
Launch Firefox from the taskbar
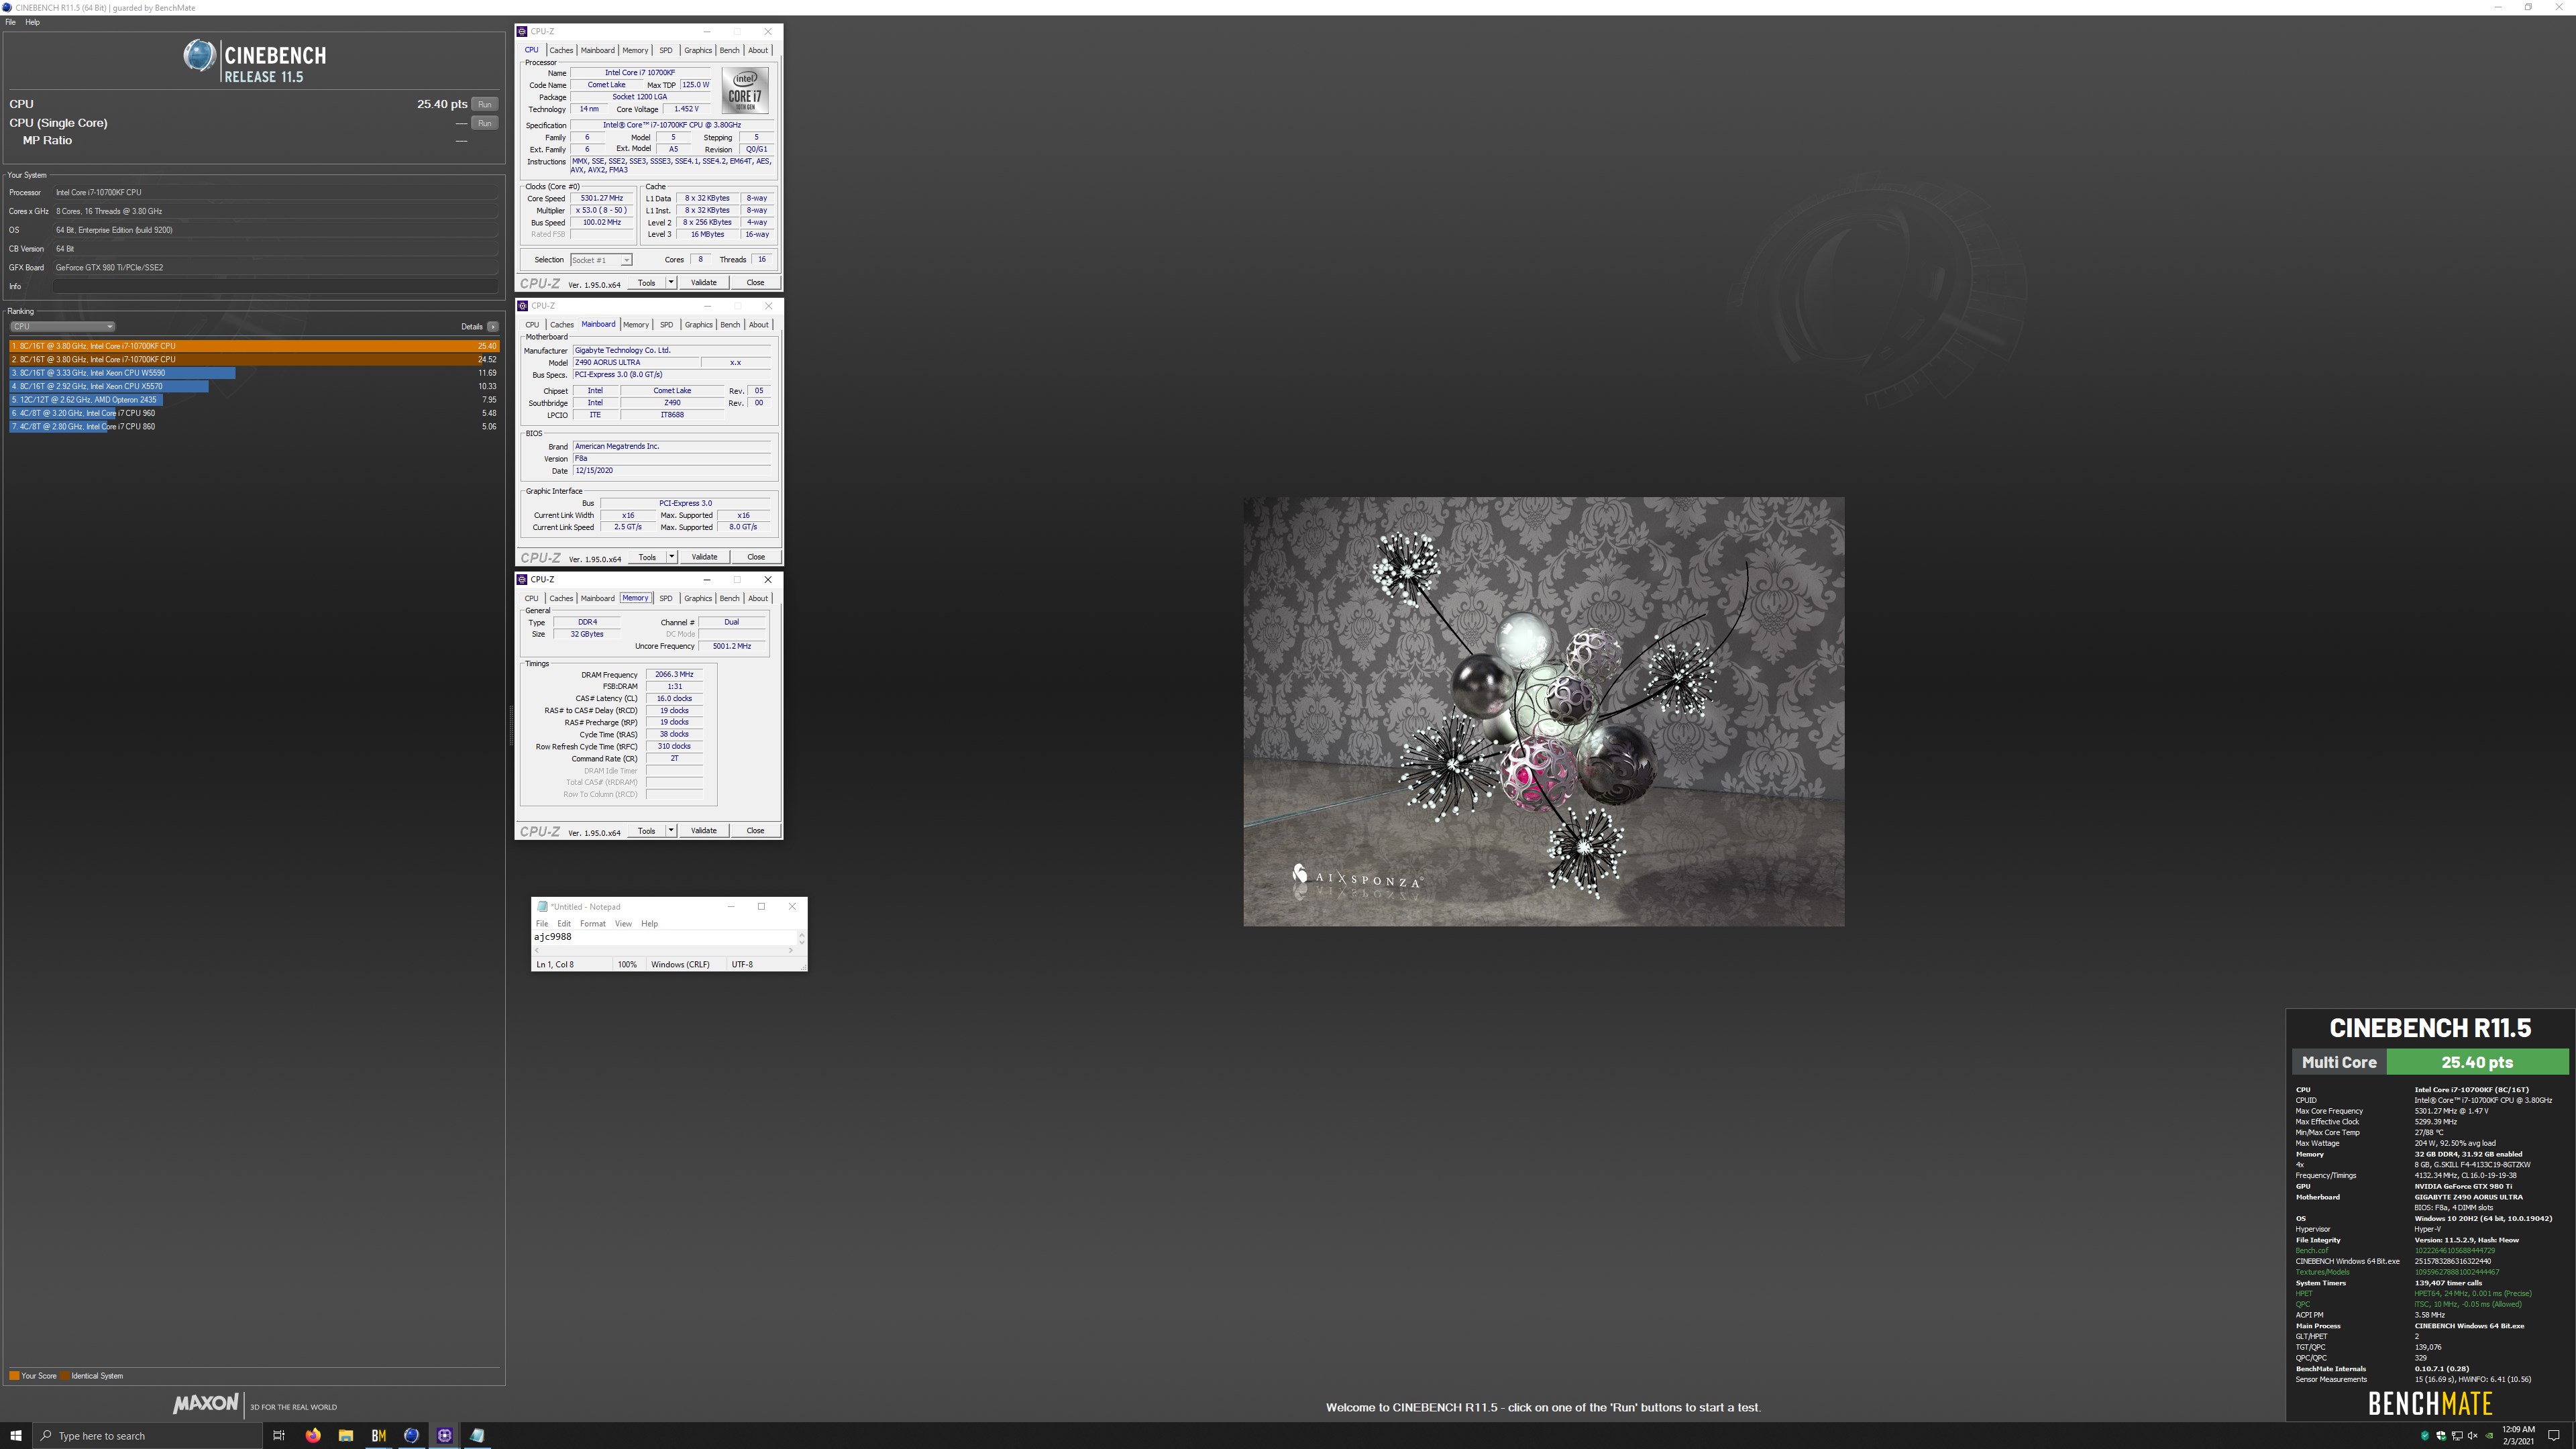[313, 1436]
